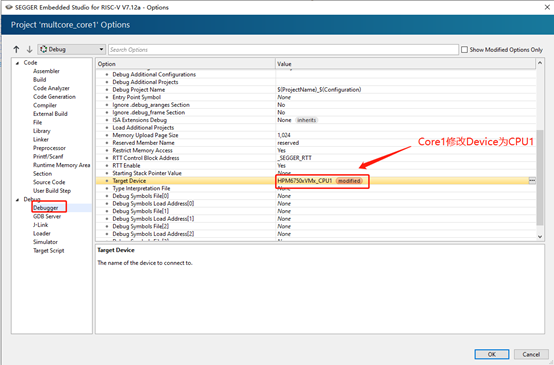The image size is (554, 365).
Task: Select Build in the options tree
Action: pos(40,80)
